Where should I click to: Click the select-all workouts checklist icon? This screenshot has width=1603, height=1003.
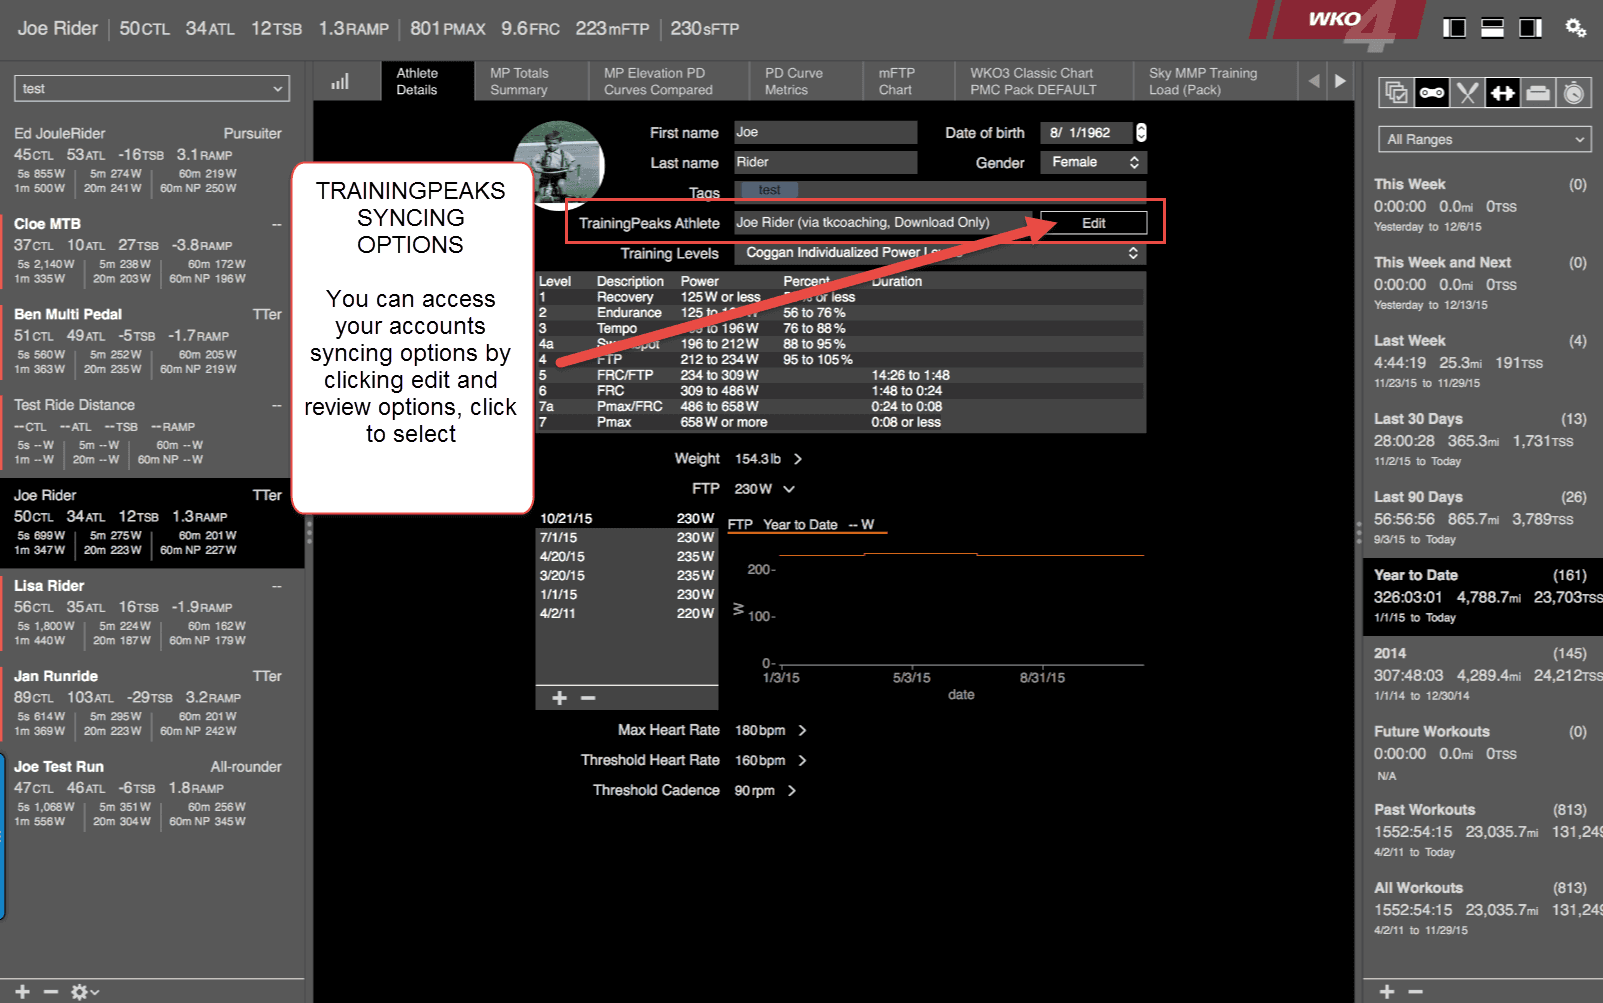(x=1396, y=93)
